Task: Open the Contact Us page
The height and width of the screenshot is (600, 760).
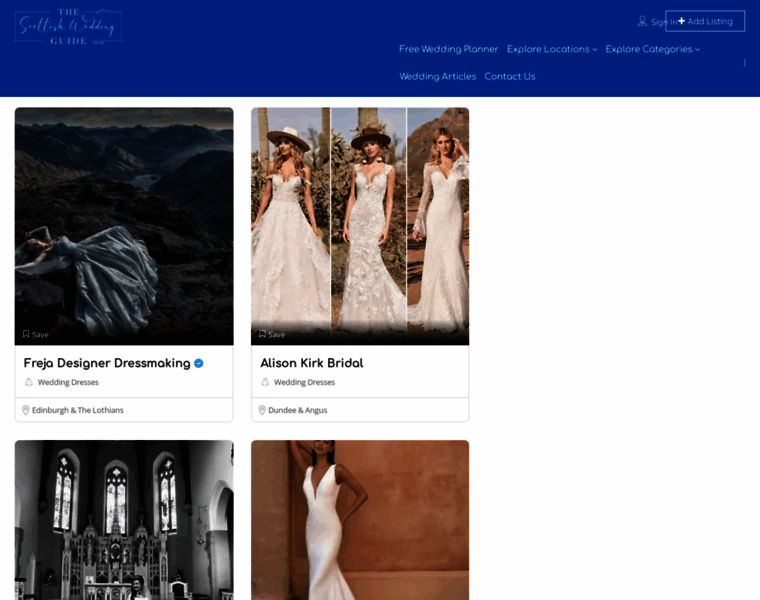Action: 510,77
